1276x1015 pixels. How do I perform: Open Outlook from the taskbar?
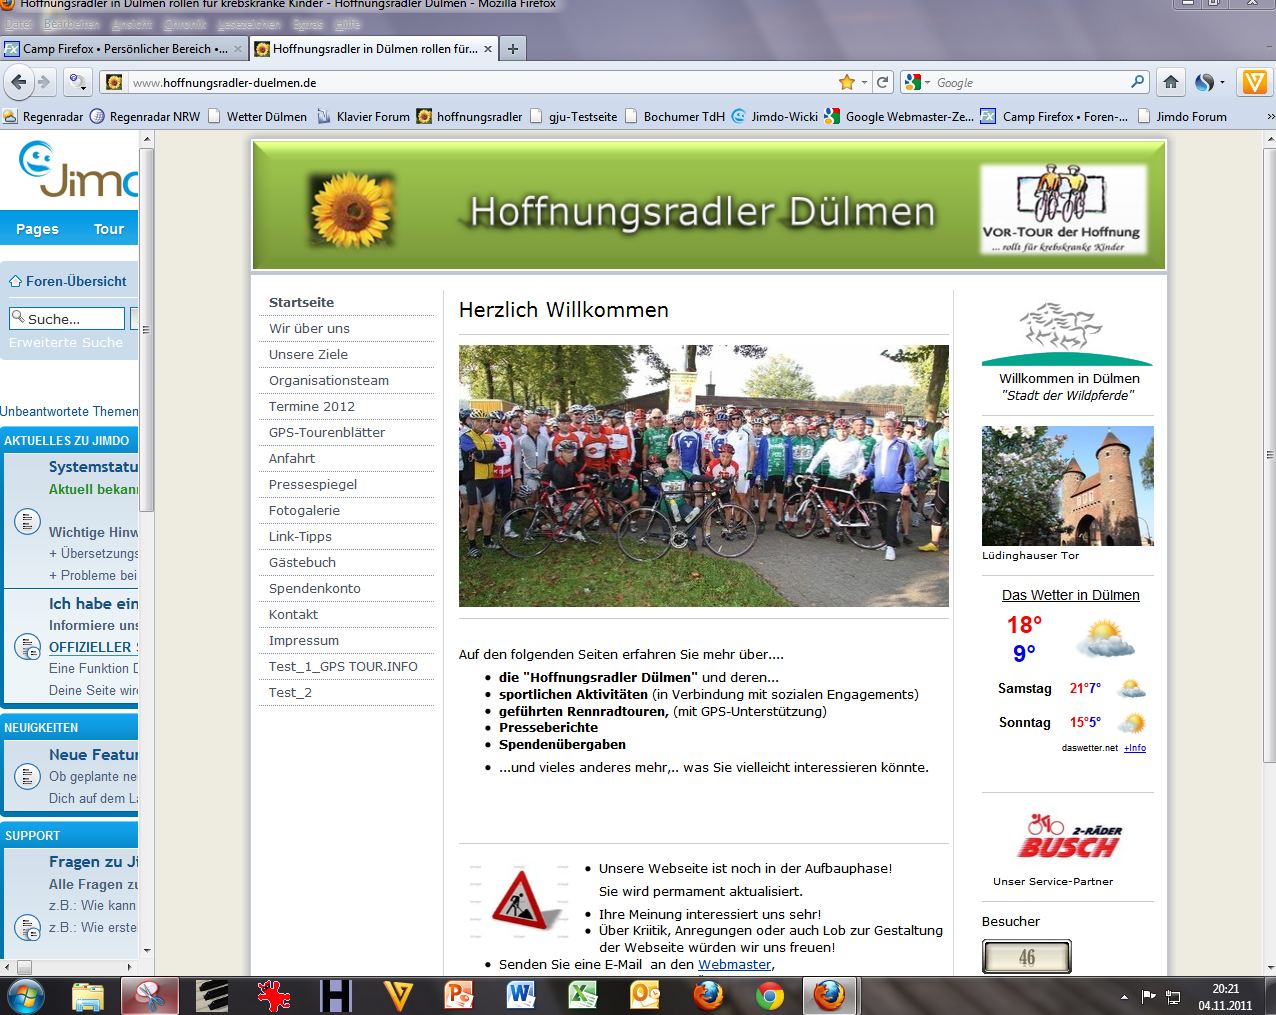(x=645, y=996)
